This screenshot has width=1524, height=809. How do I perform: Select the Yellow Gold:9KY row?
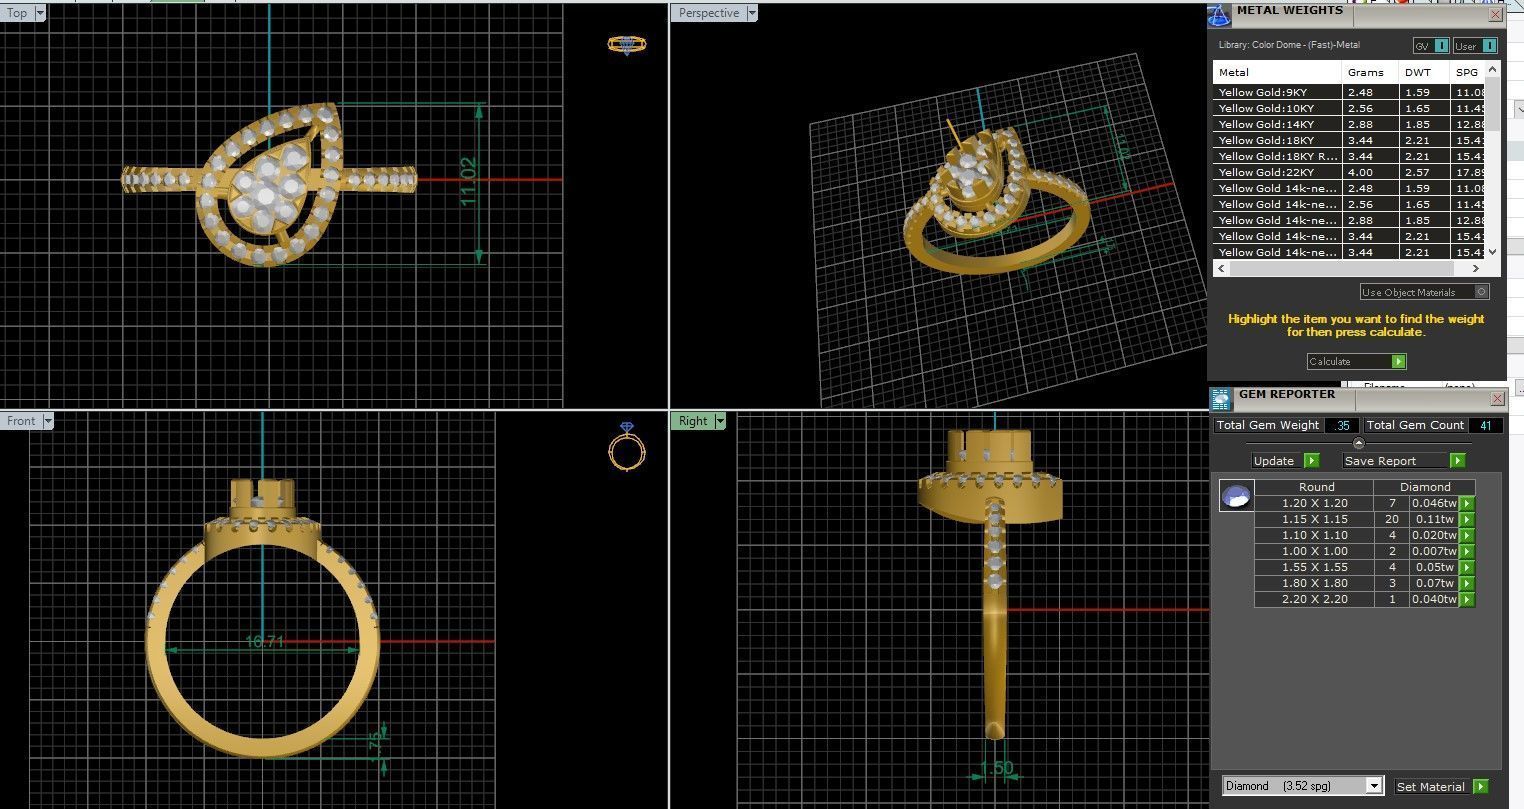pyautogui.click(x=1349, y=92)
